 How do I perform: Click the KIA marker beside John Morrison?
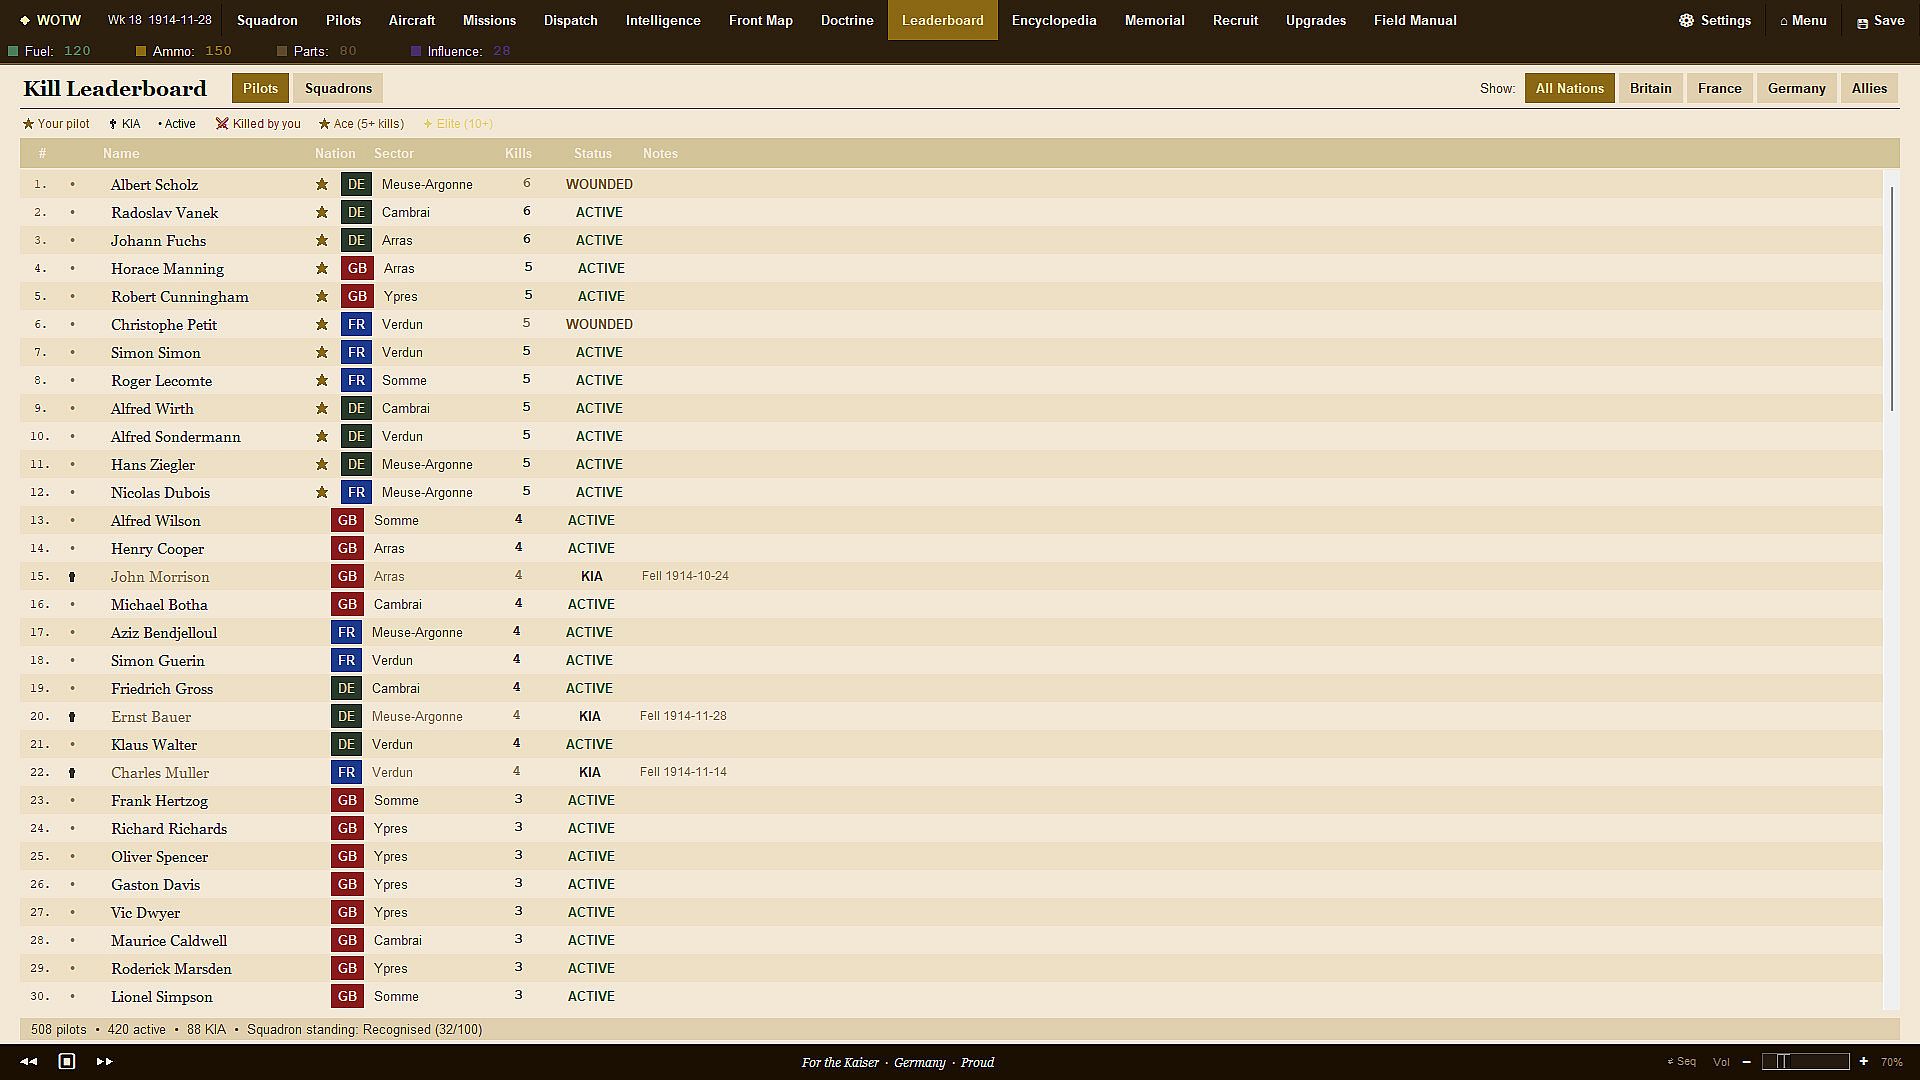click(72, 577)
